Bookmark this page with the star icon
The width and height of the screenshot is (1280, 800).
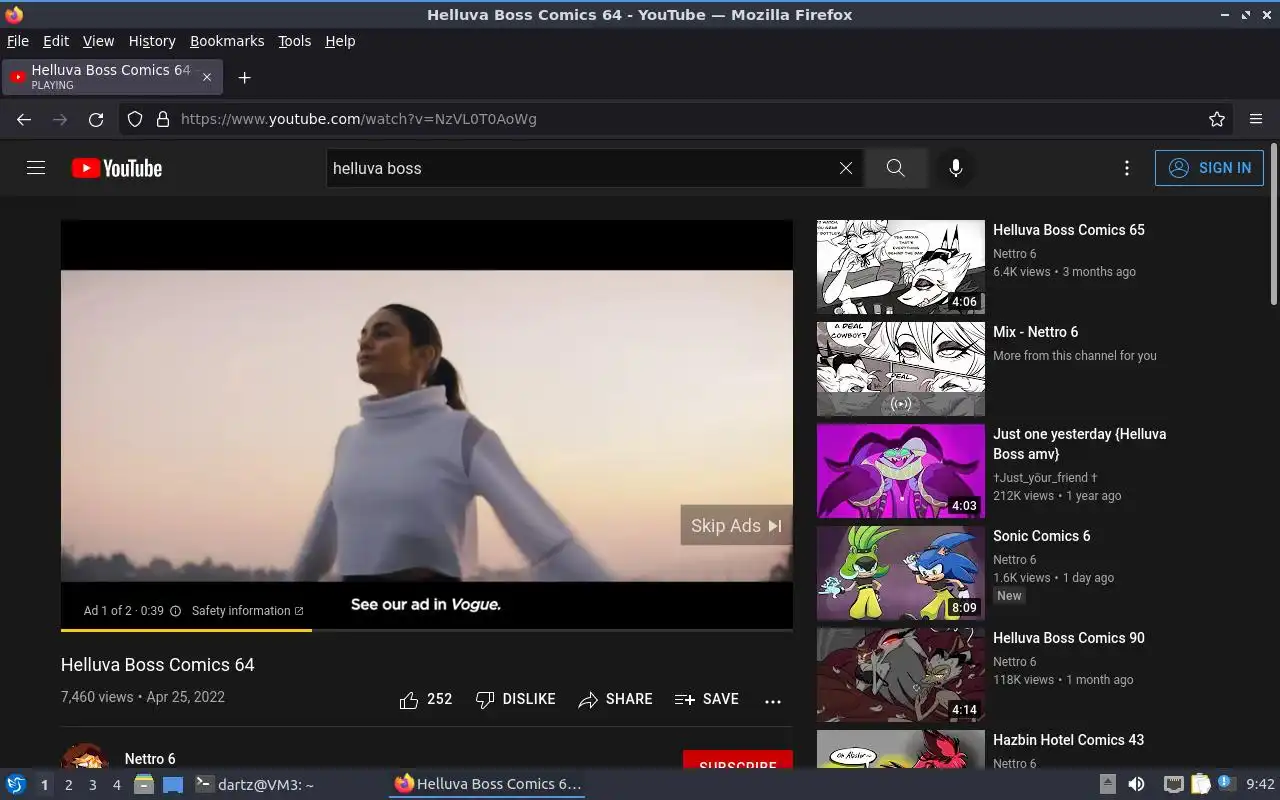[x=1217, y=119]
